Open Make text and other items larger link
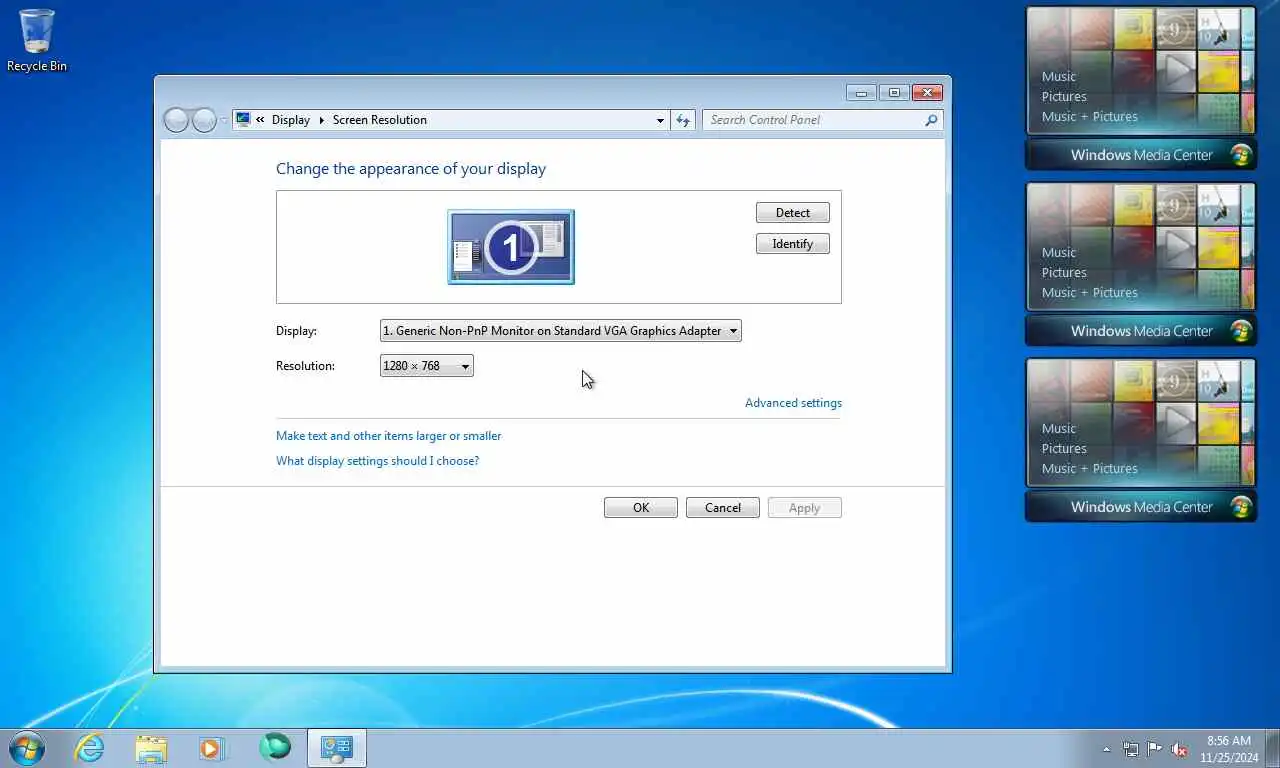This screenshot has height=768, width=1280. pos(389,436)
